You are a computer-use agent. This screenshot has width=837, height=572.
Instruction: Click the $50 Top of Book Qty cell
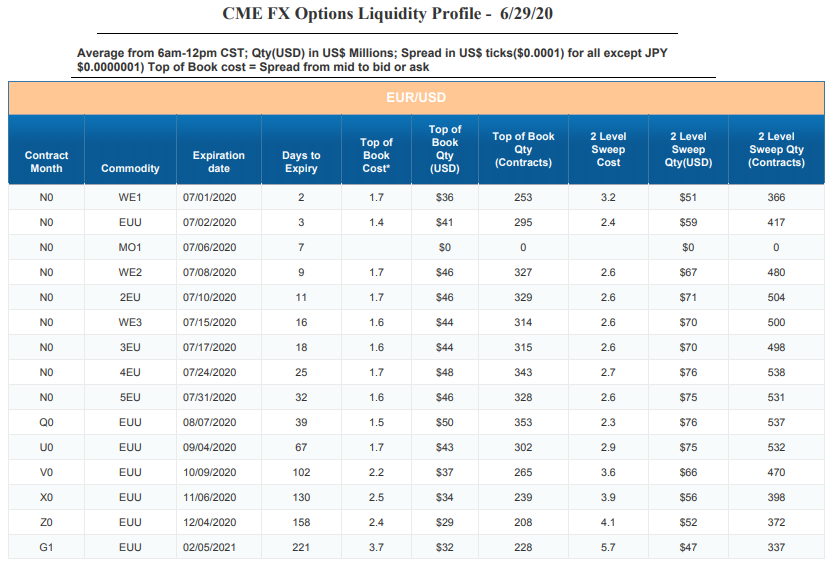(445, 422)
